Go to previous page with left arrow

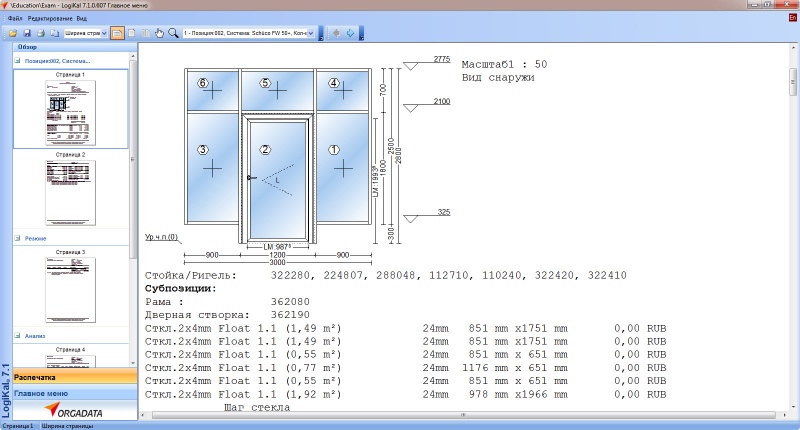point(336,33)
